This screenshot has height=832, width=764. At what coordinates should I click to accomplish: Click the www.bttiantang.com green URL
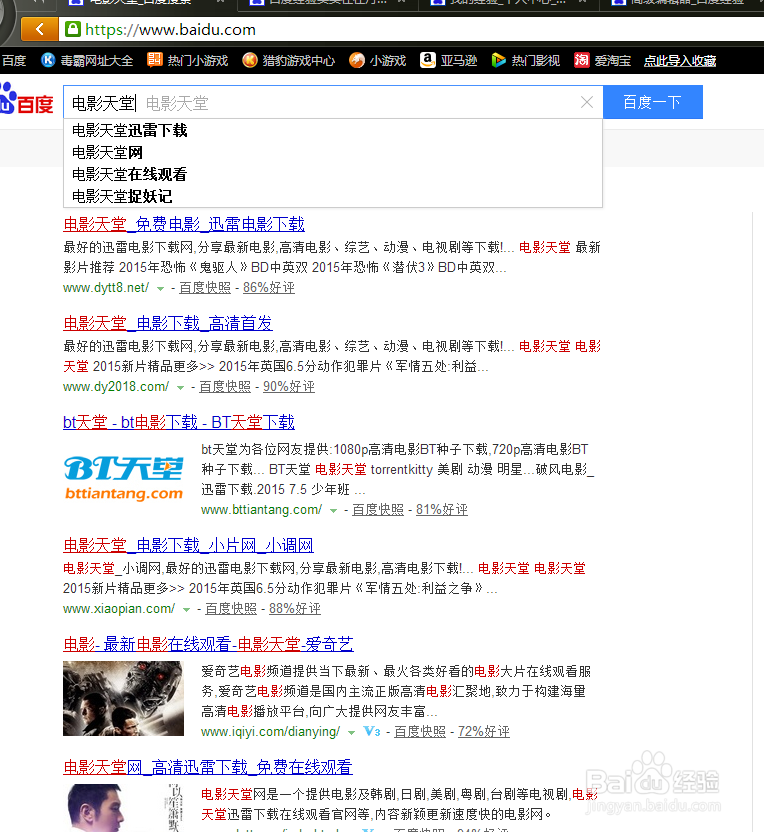pyautogui.click(x=262, y=510)
